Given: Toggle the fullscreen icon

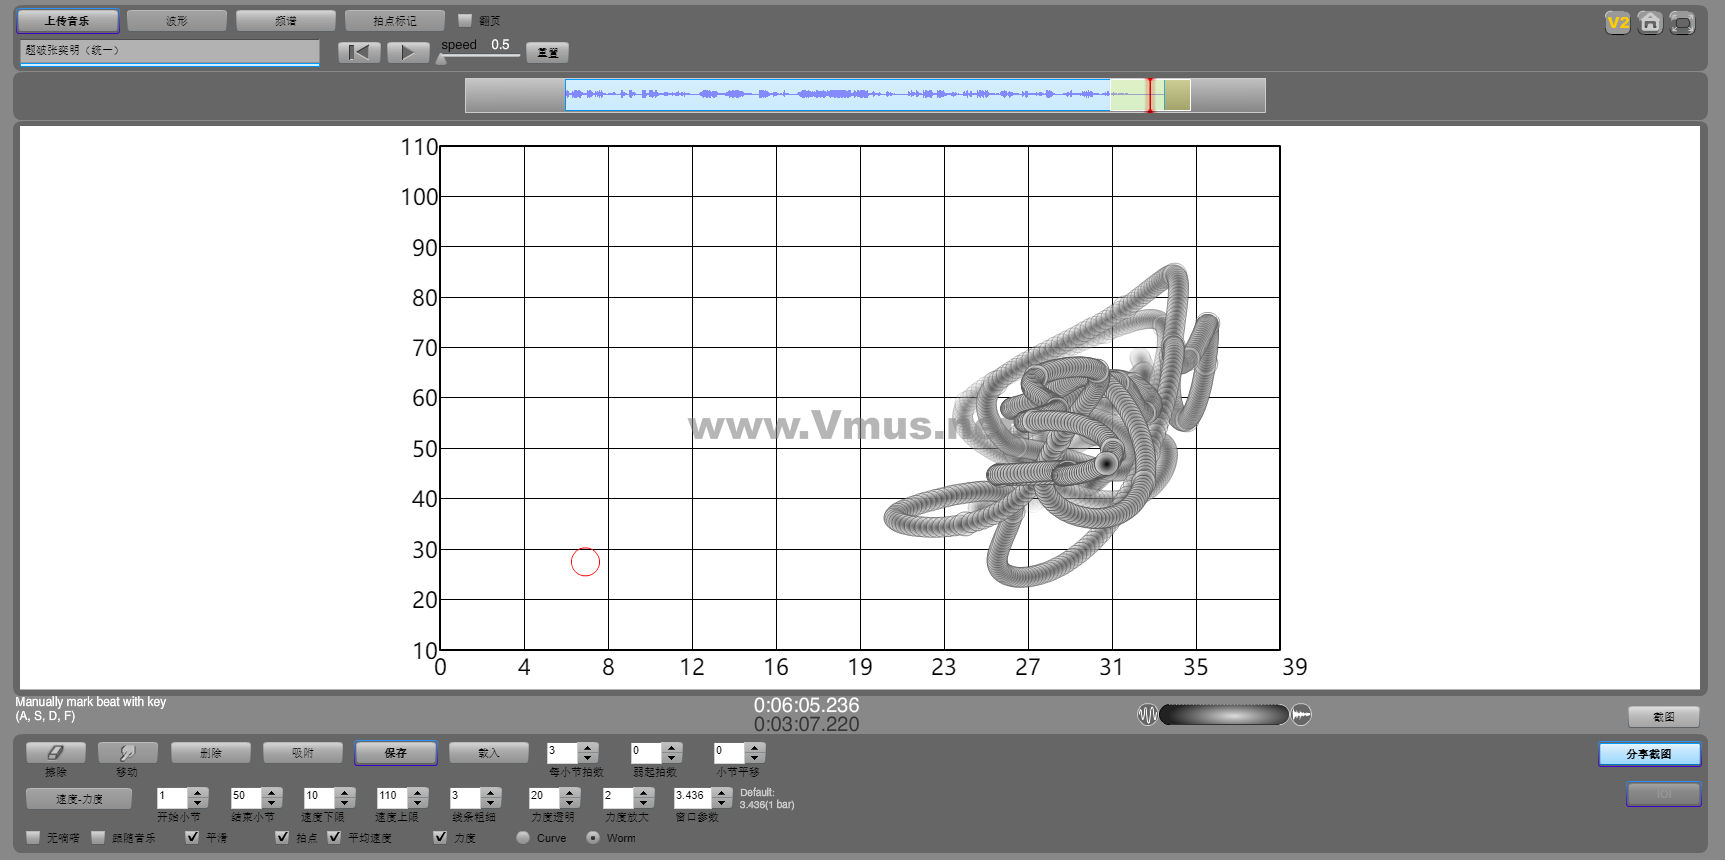Looking at the screenshot, I should pyautogui.click(x=1682, y=22).
